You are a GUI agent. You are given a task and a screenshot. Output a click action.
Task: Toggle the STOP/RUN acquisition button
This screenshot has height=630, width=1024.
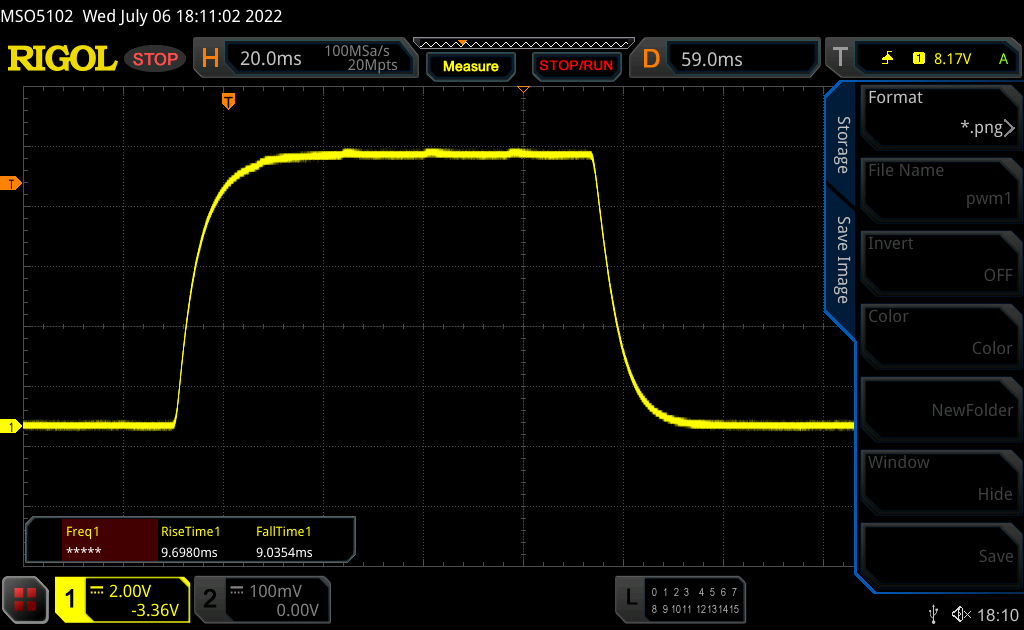(575, 66)
